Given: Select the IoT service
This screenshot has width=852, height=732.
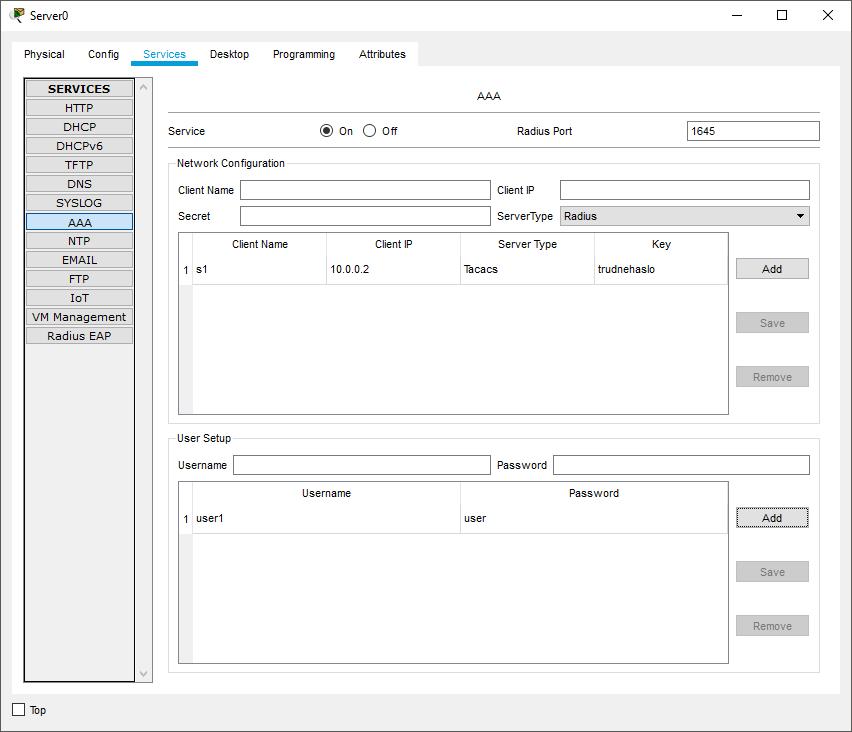Looking at the screenshot, I should [x=79, y=298].
